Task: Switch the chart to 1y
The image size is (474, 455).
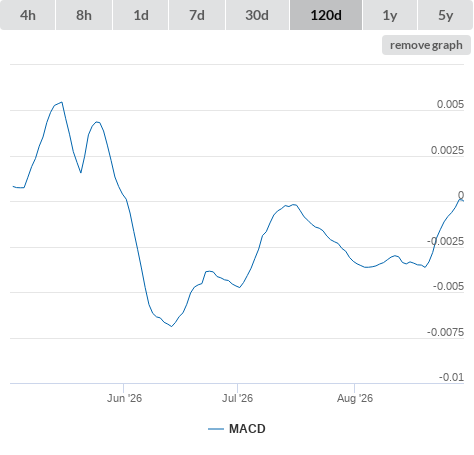Action: pos(390,15)
